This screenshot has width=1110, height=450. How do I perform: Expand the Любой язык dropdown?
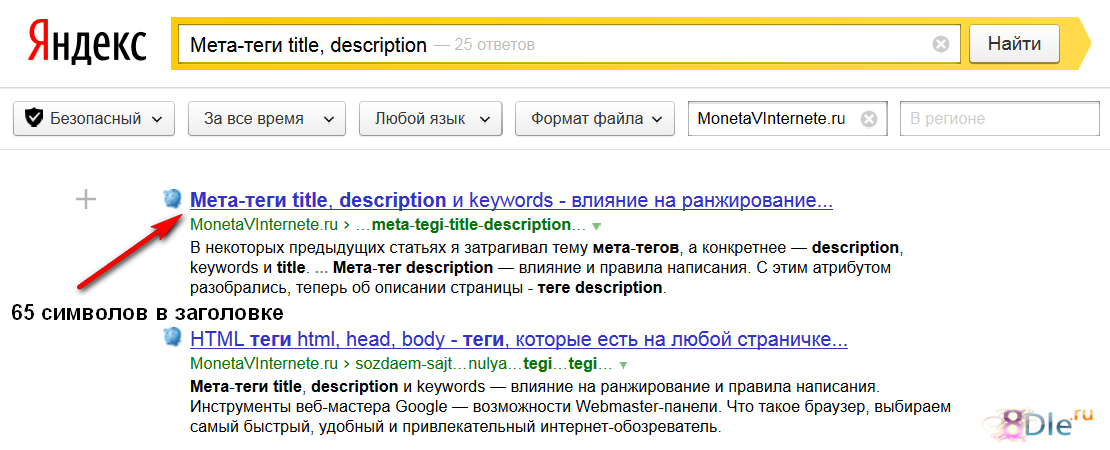pos(431,118)
